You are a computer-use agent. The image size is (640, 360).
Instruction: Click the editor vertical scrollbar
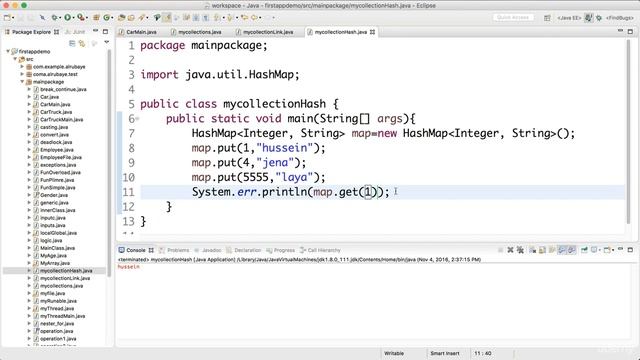(x=629, y=131)
